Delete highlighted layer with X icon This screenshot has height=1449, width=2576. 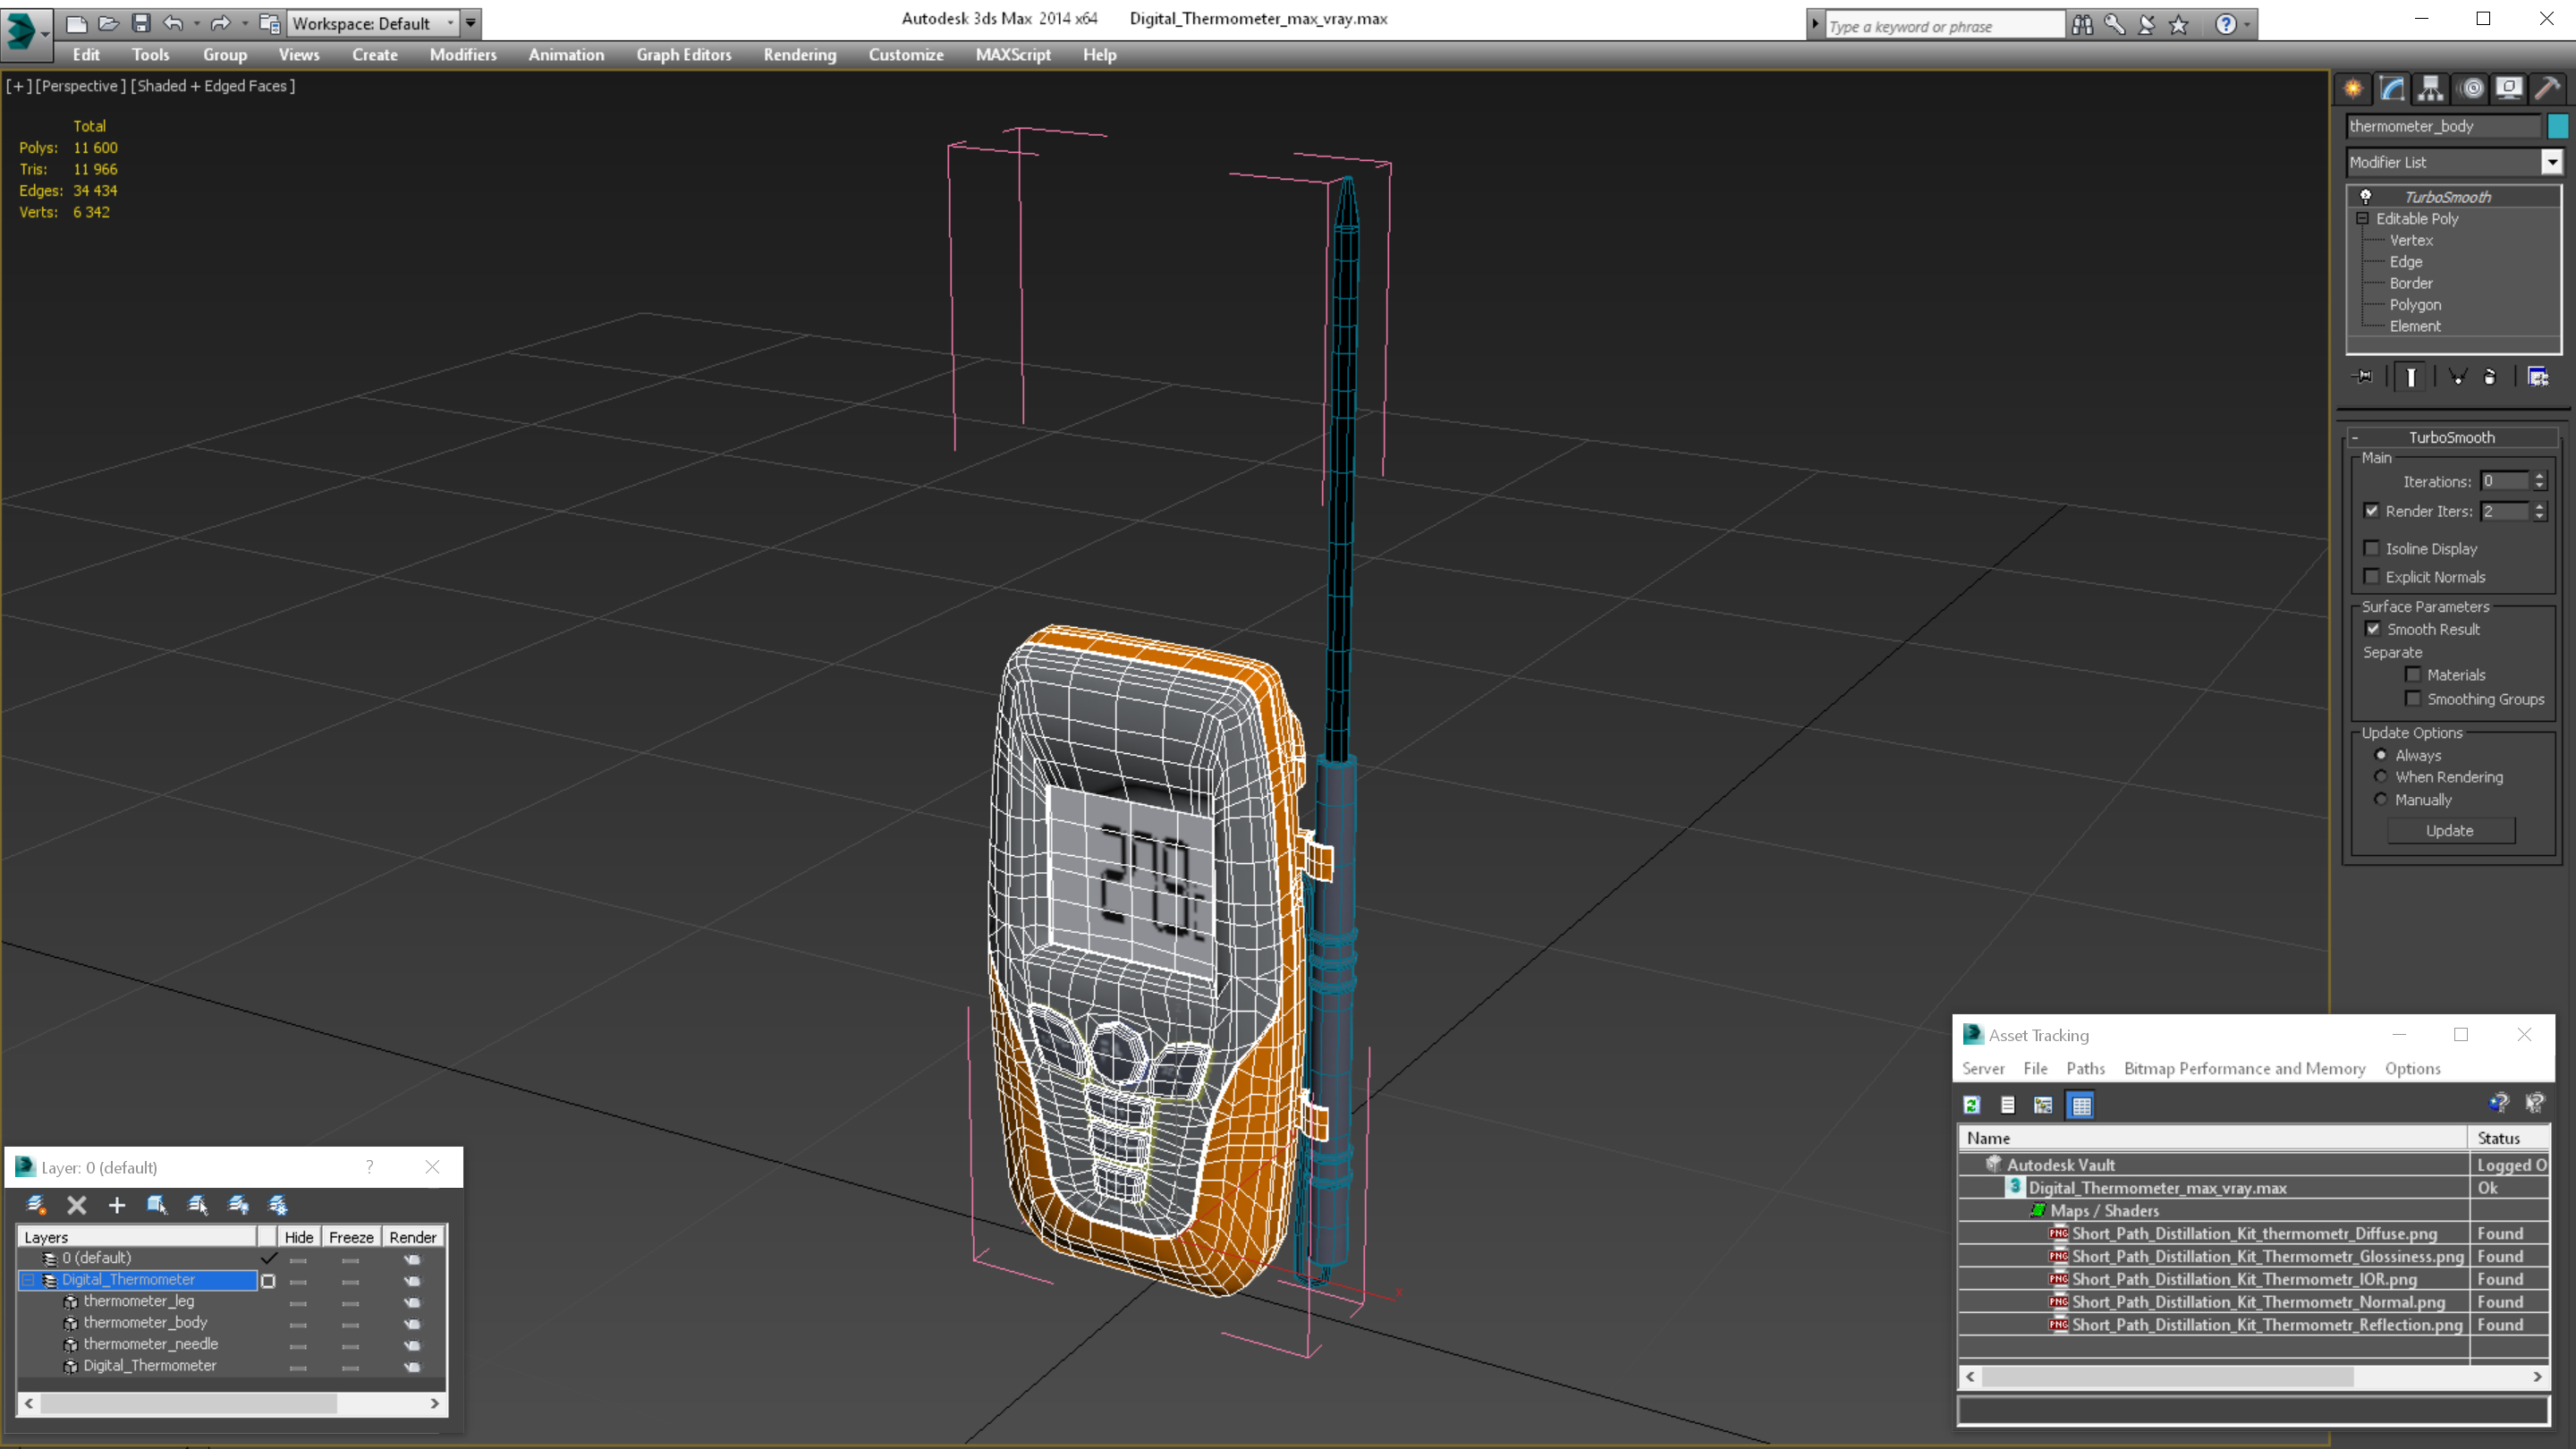77,1205
